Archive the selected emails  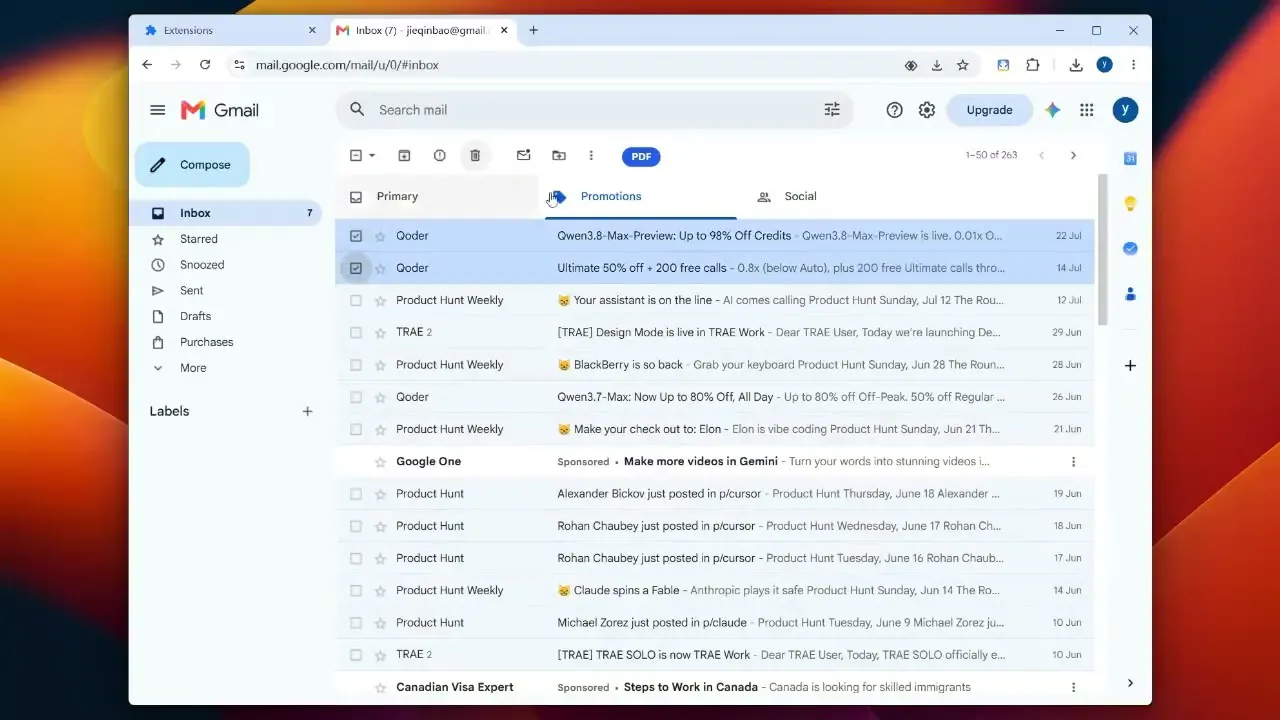click(x=404, y=156)
